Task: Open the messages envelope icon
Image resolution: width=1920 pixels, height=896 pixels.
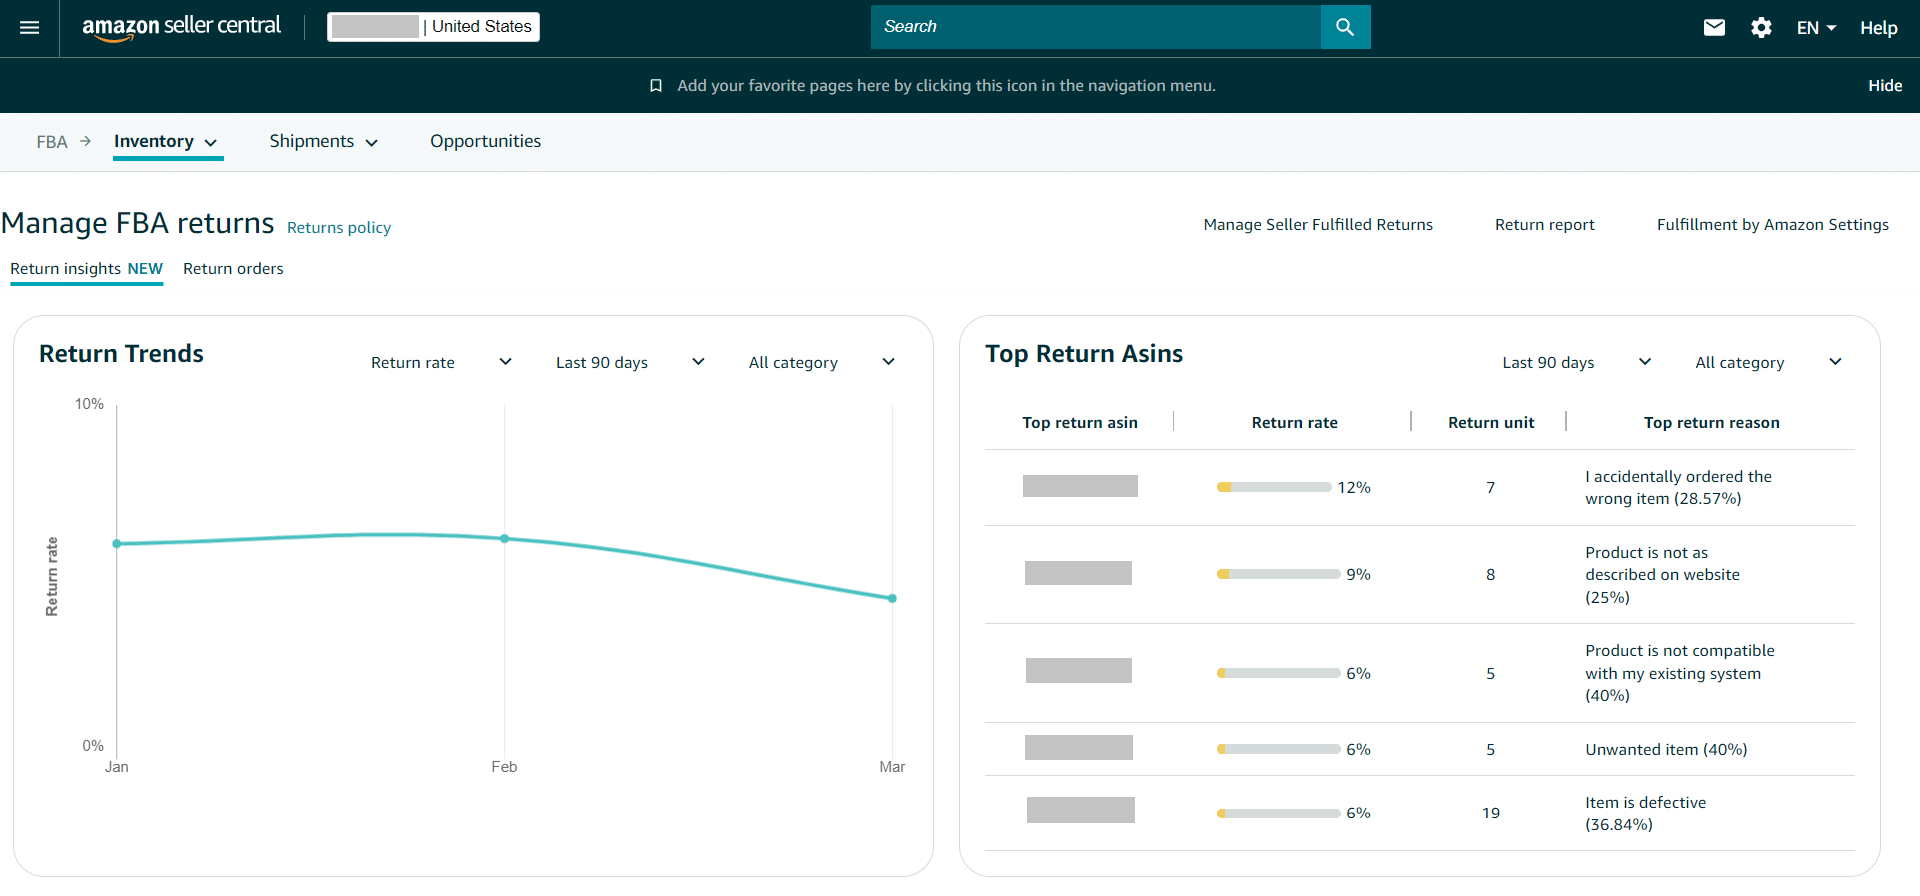Action: (1714, 28)
